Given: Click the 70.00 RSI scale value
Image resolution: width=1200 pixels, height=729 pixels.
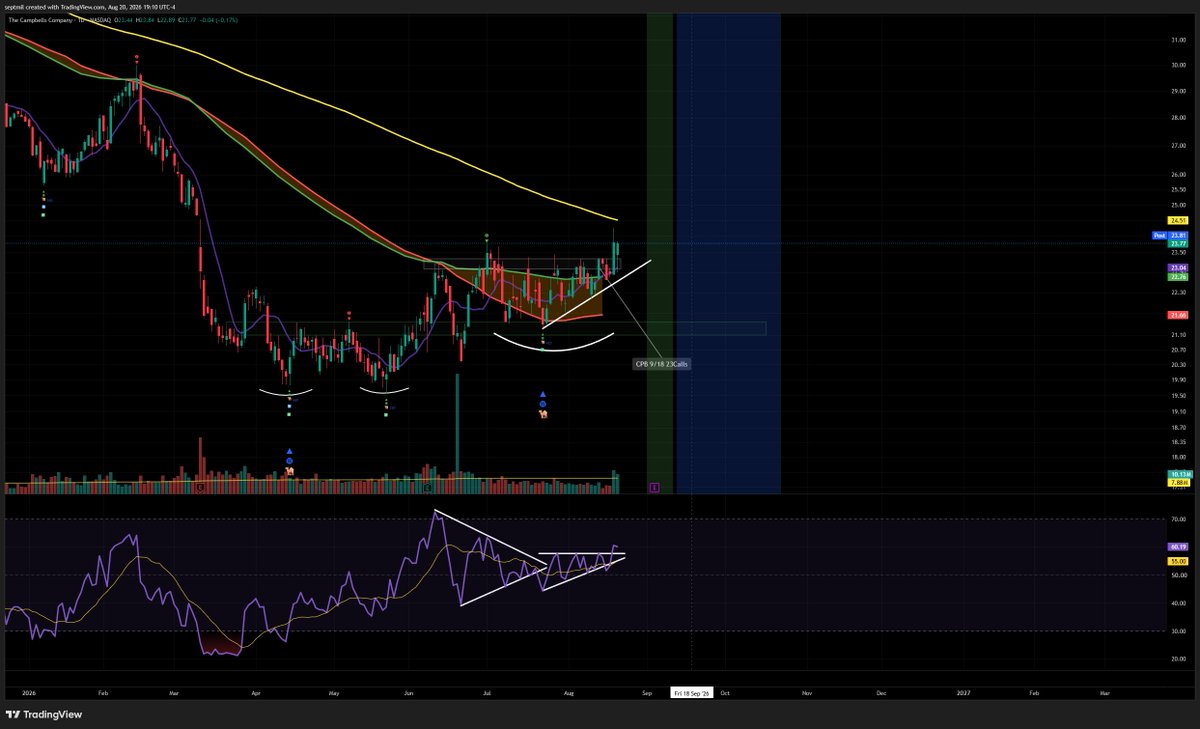Looking at the screenshot, I should [1177, 520].
